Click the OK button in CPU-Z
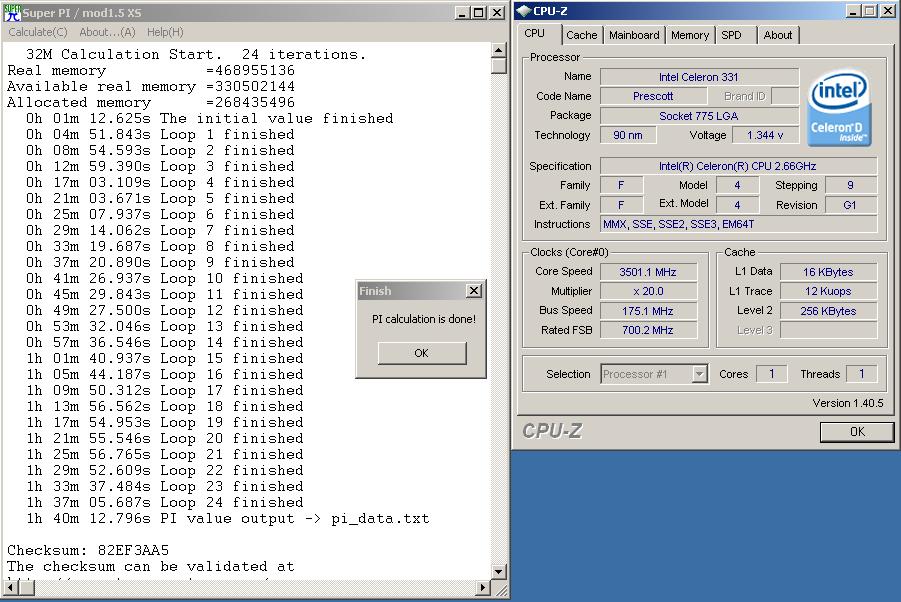This screenshot has height=602, width=901. (857, 431)
